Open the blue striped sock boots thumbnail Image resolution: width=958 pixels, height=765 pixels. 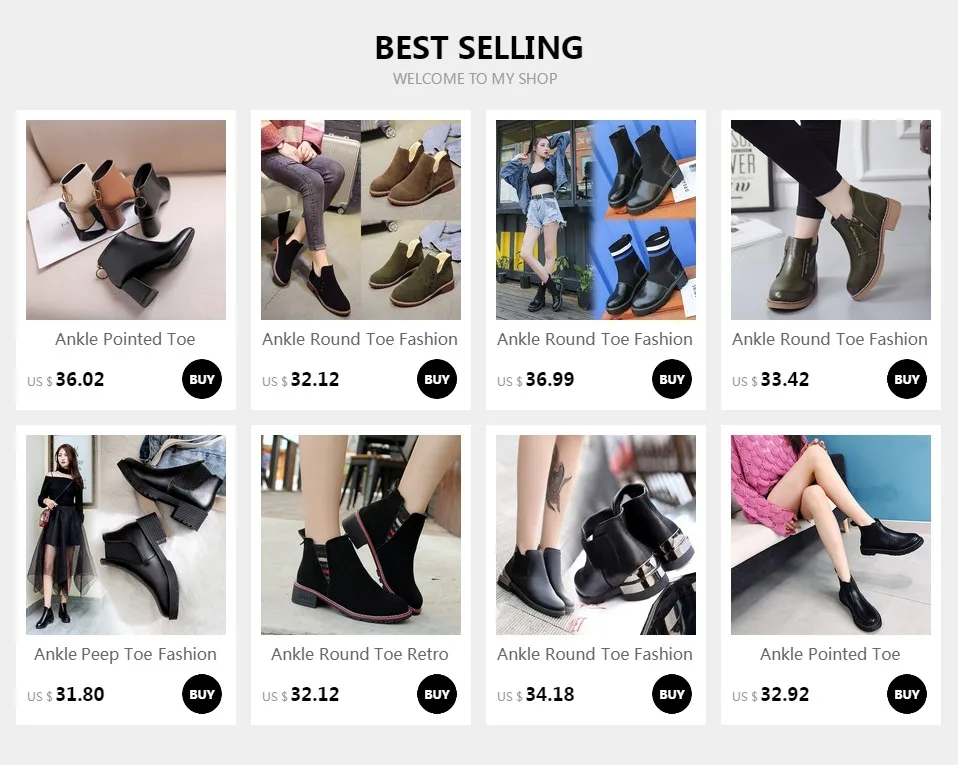click(x=596, y=220)
